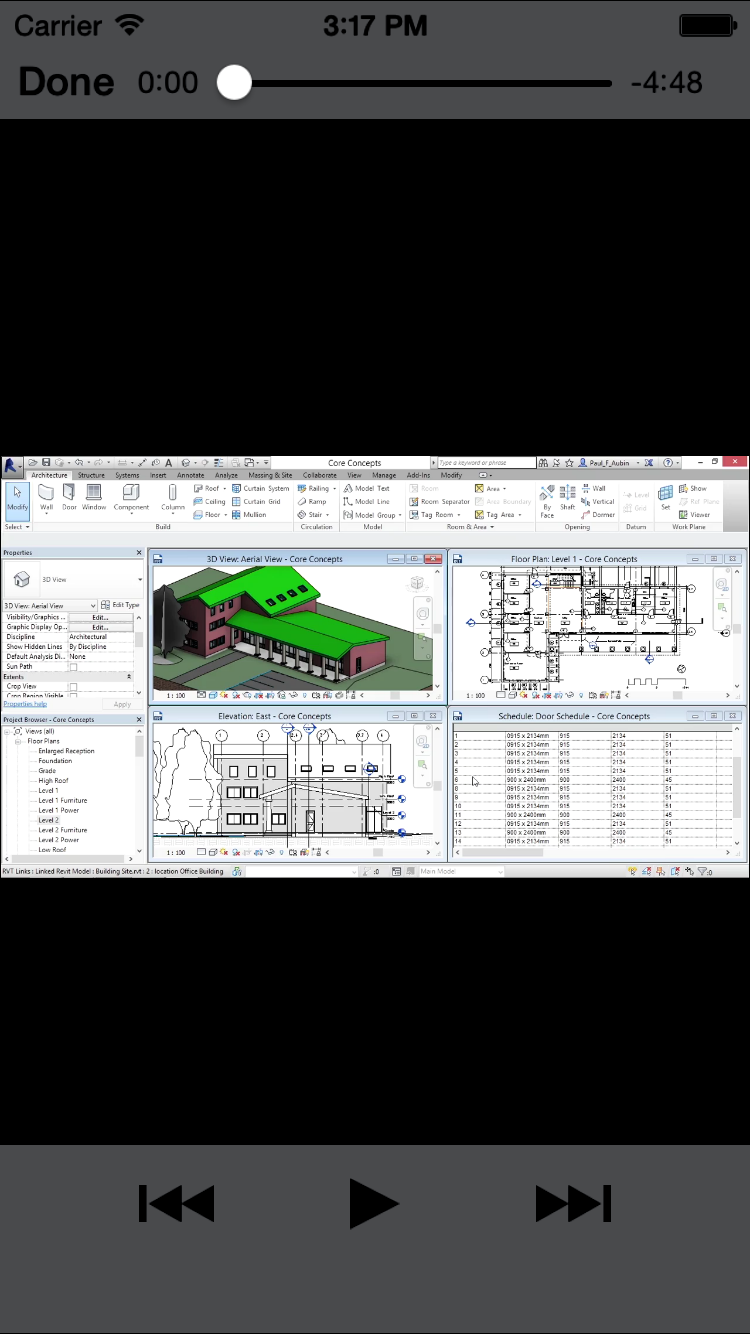Click Edit for Visibility/Graphics overrides
750x1334 pixels.
click(x=101, y=617)
